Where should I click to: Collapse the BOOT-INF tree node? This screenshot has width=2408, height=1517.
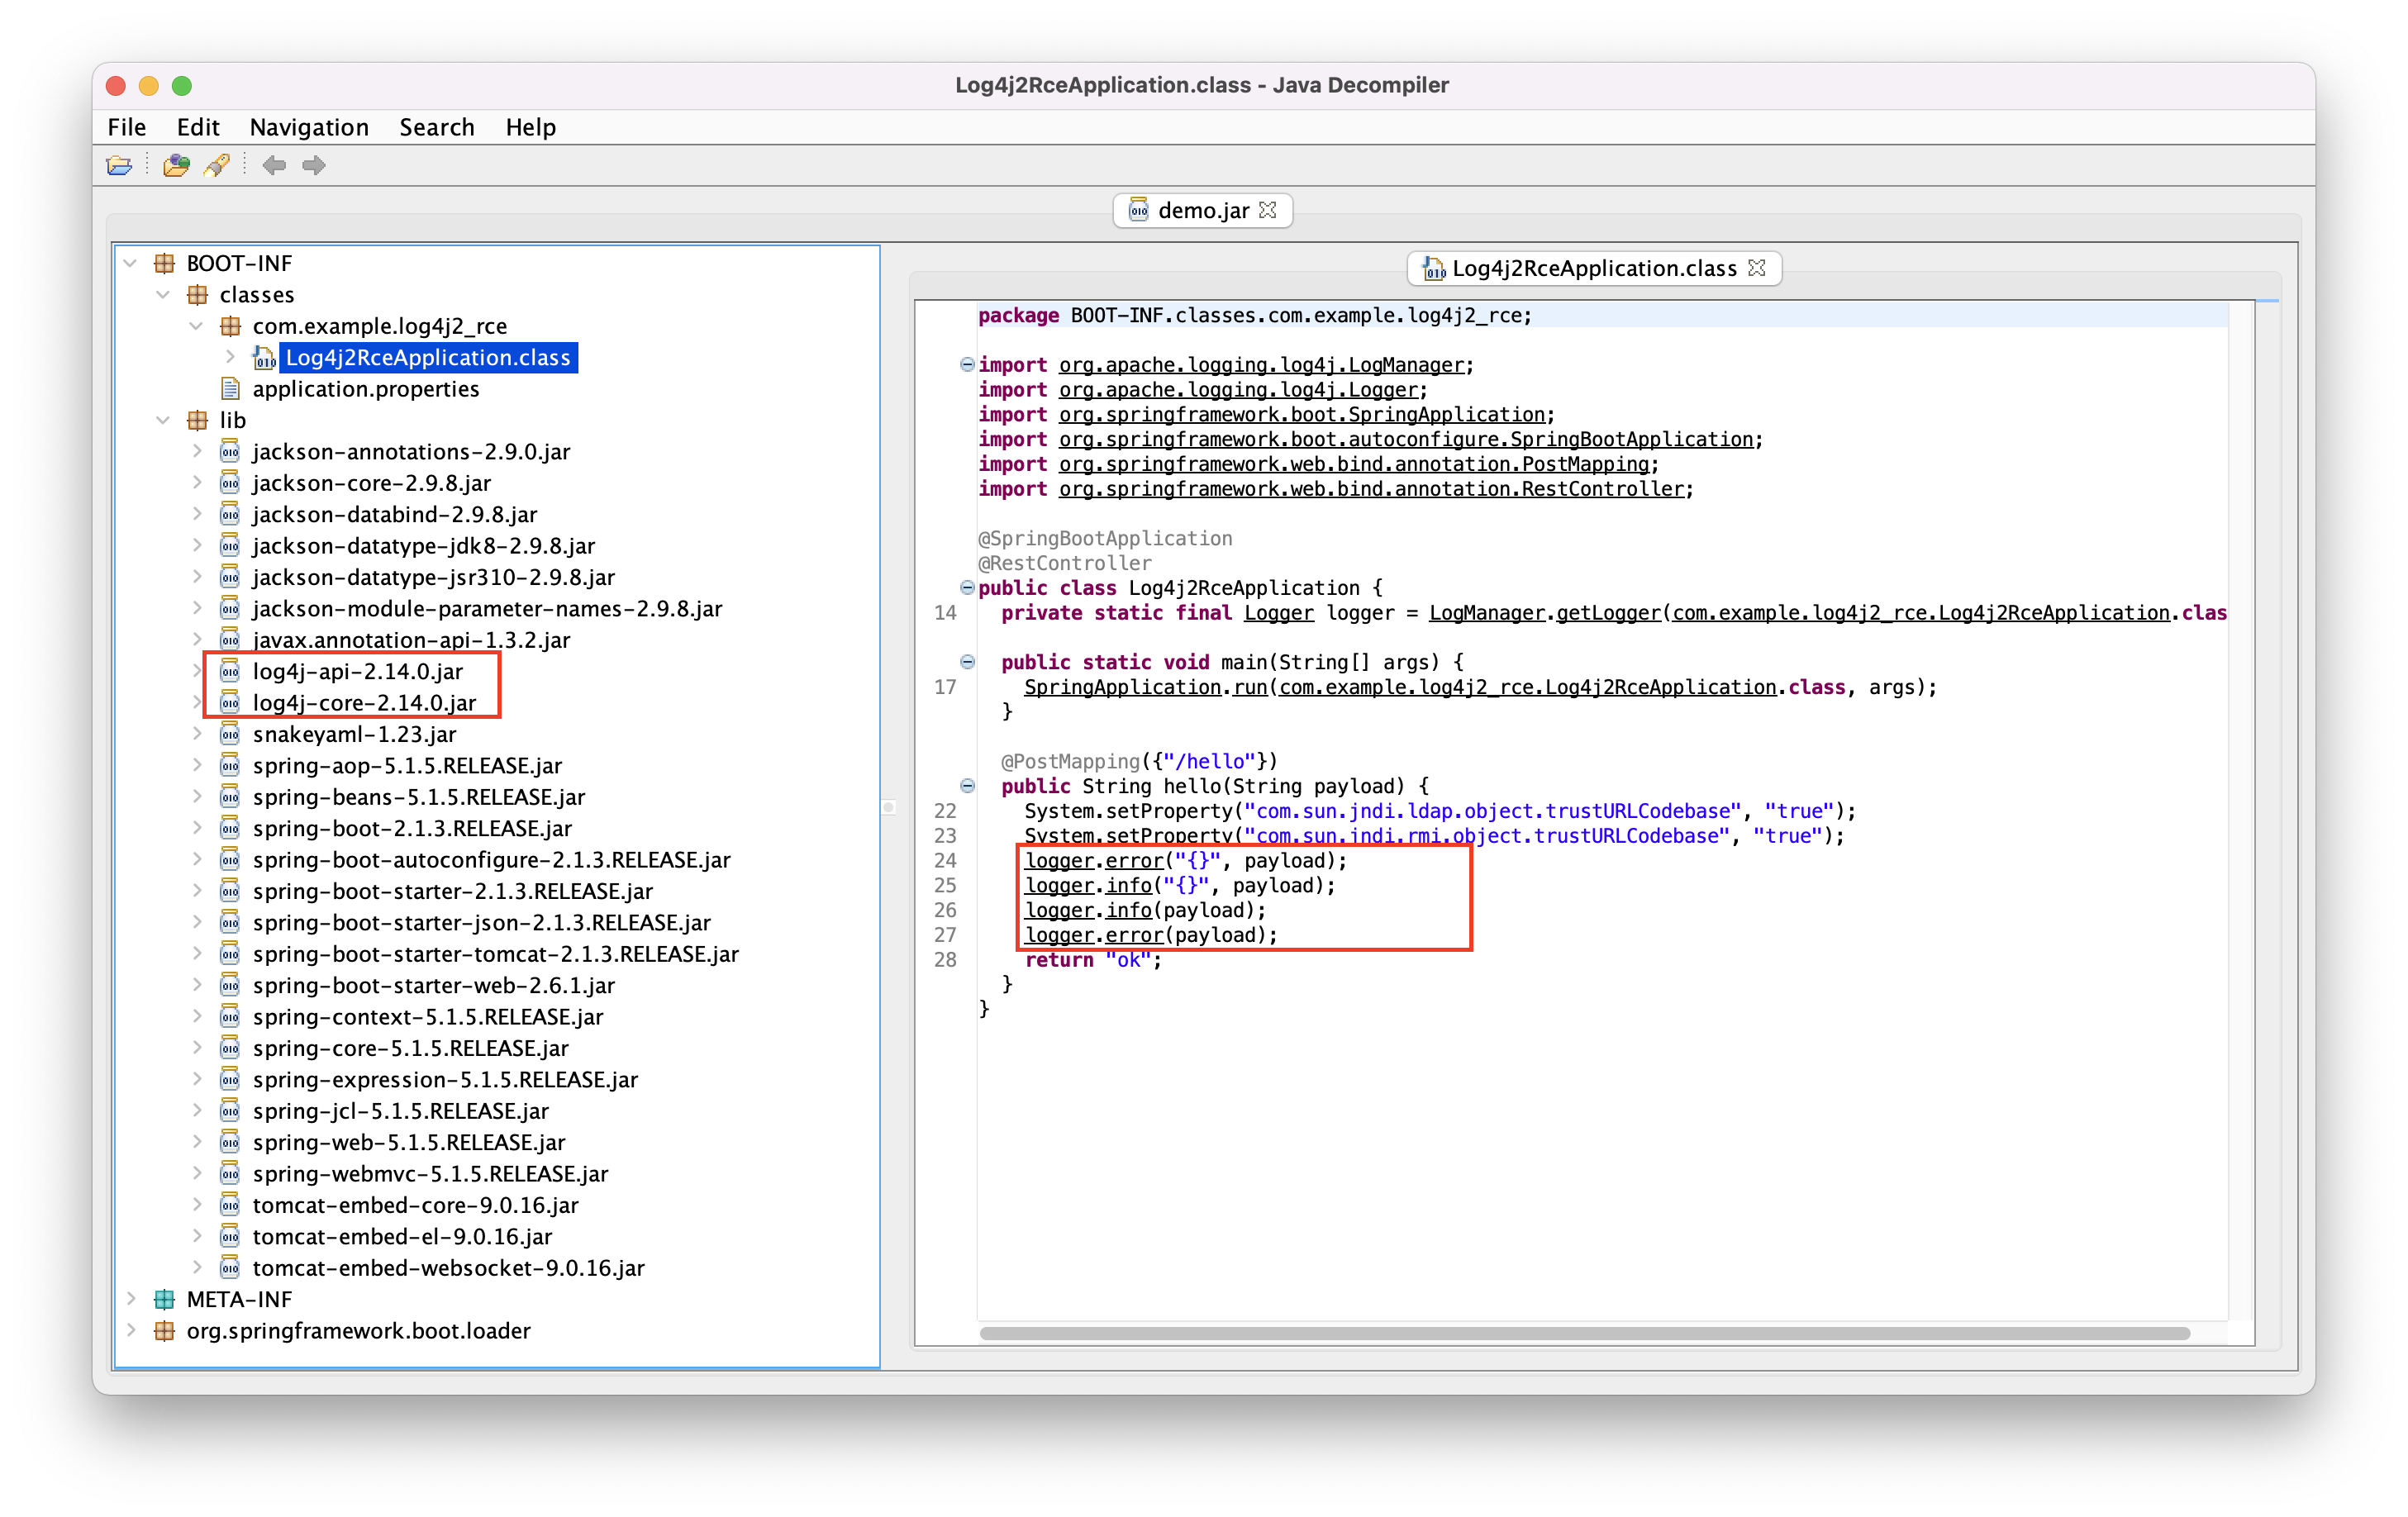[131, 263]
